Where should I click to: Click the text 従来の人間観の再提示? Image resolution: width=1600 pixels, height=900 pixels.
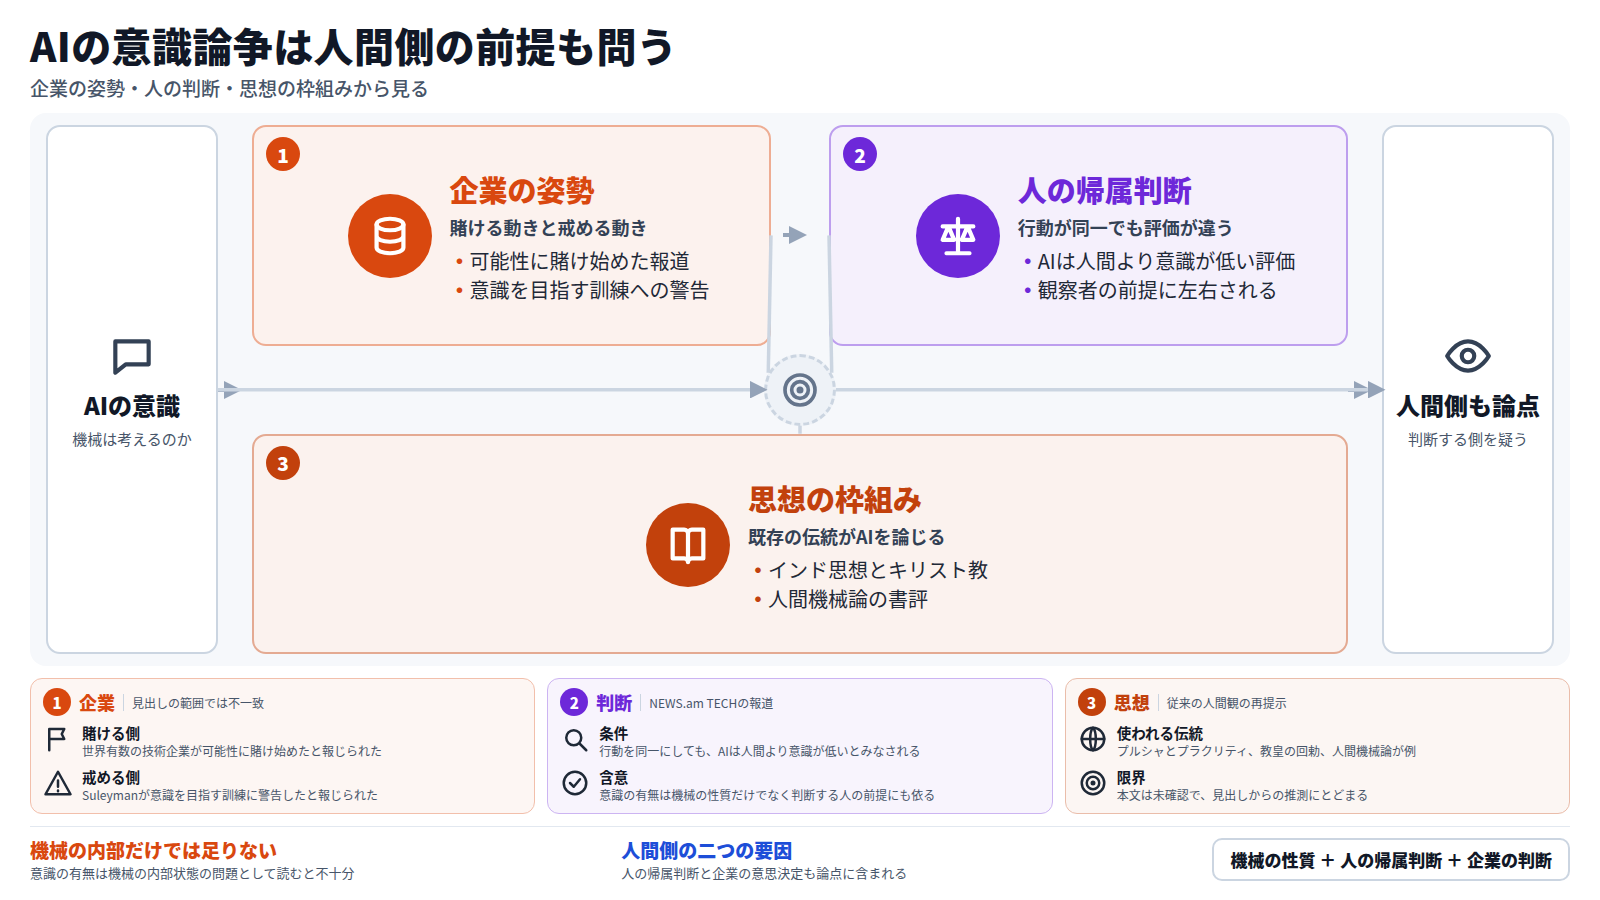point(1226,703)
